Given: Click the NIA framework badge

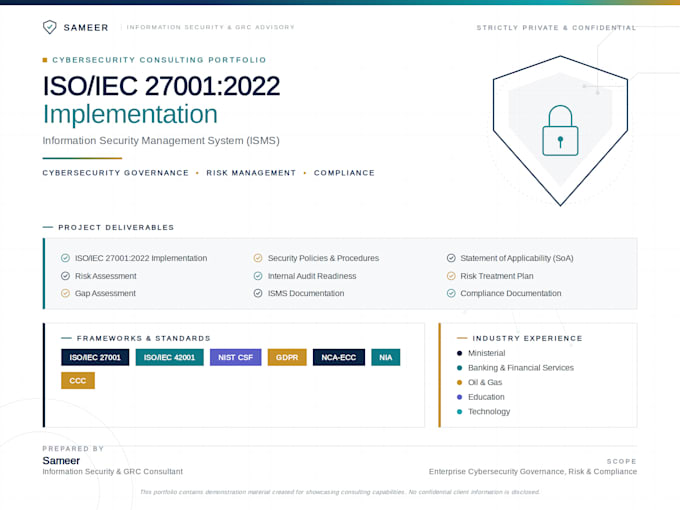Looking at the screenshot, I should 386,357.
